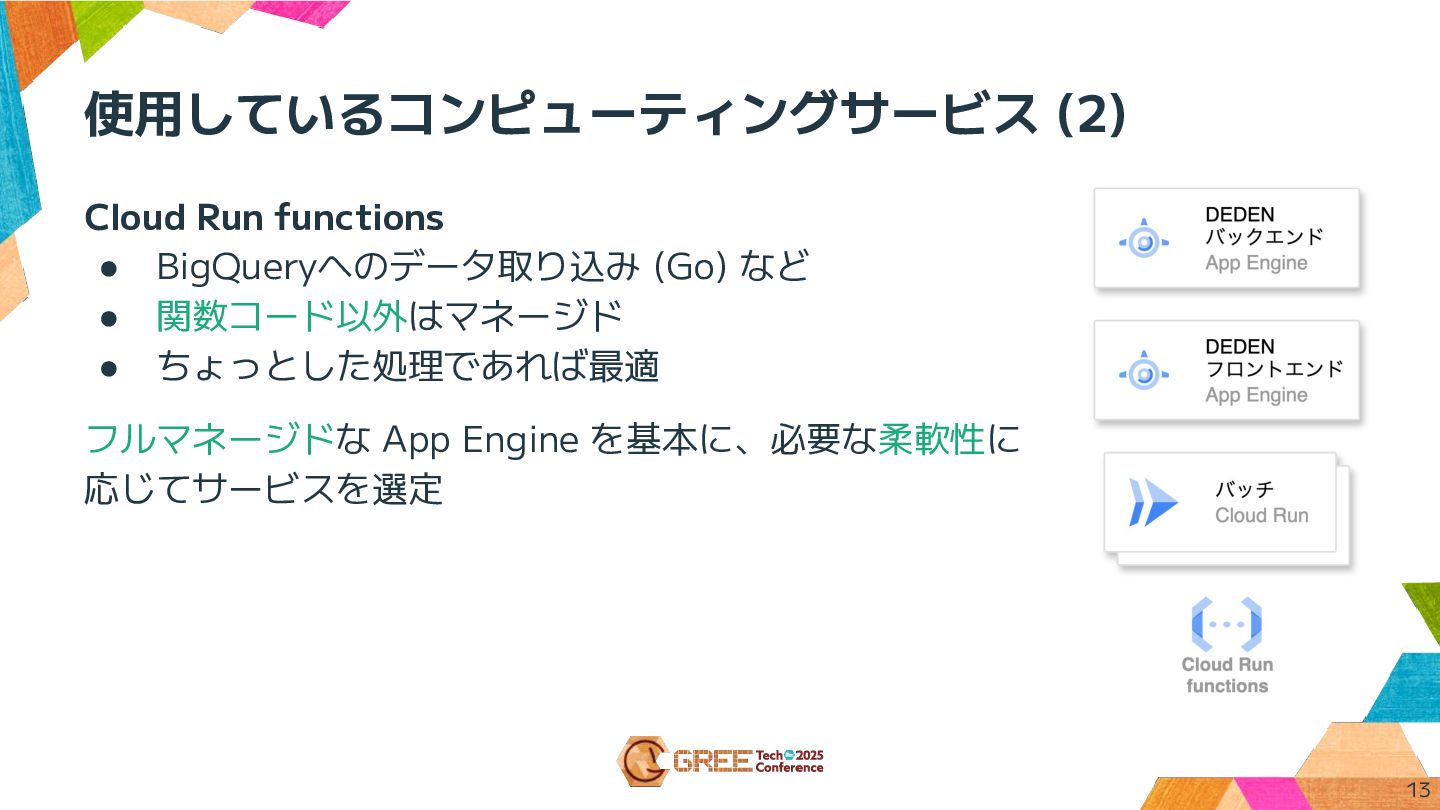Click the 'Cloud Run functions' bold heading
1440x810 pixels.
pos(264,217)
